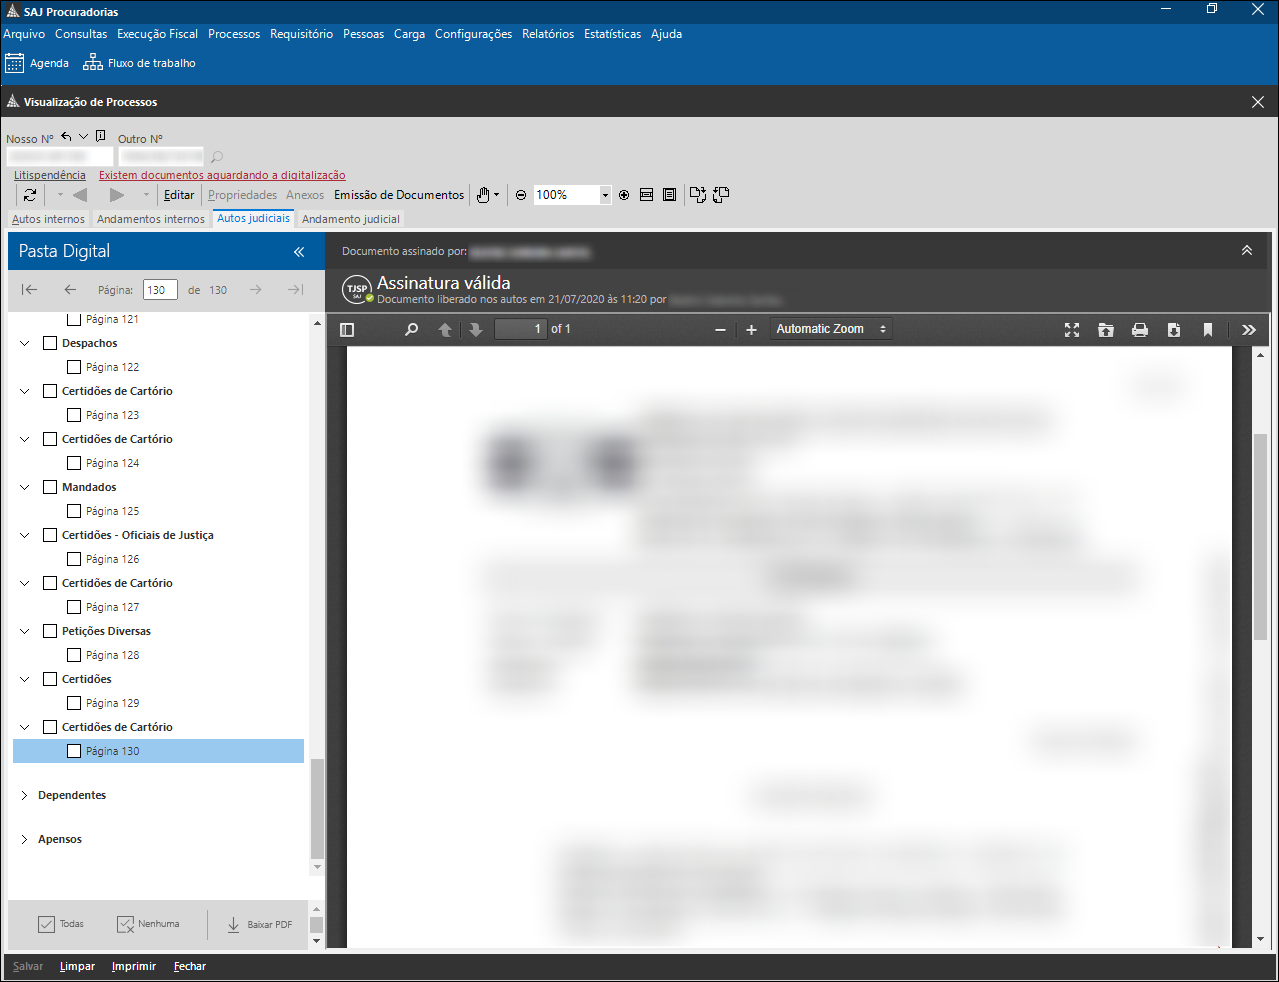This screenshot has width=1279, height=982.
Task: Click the Página number input field
Action: 159,290
